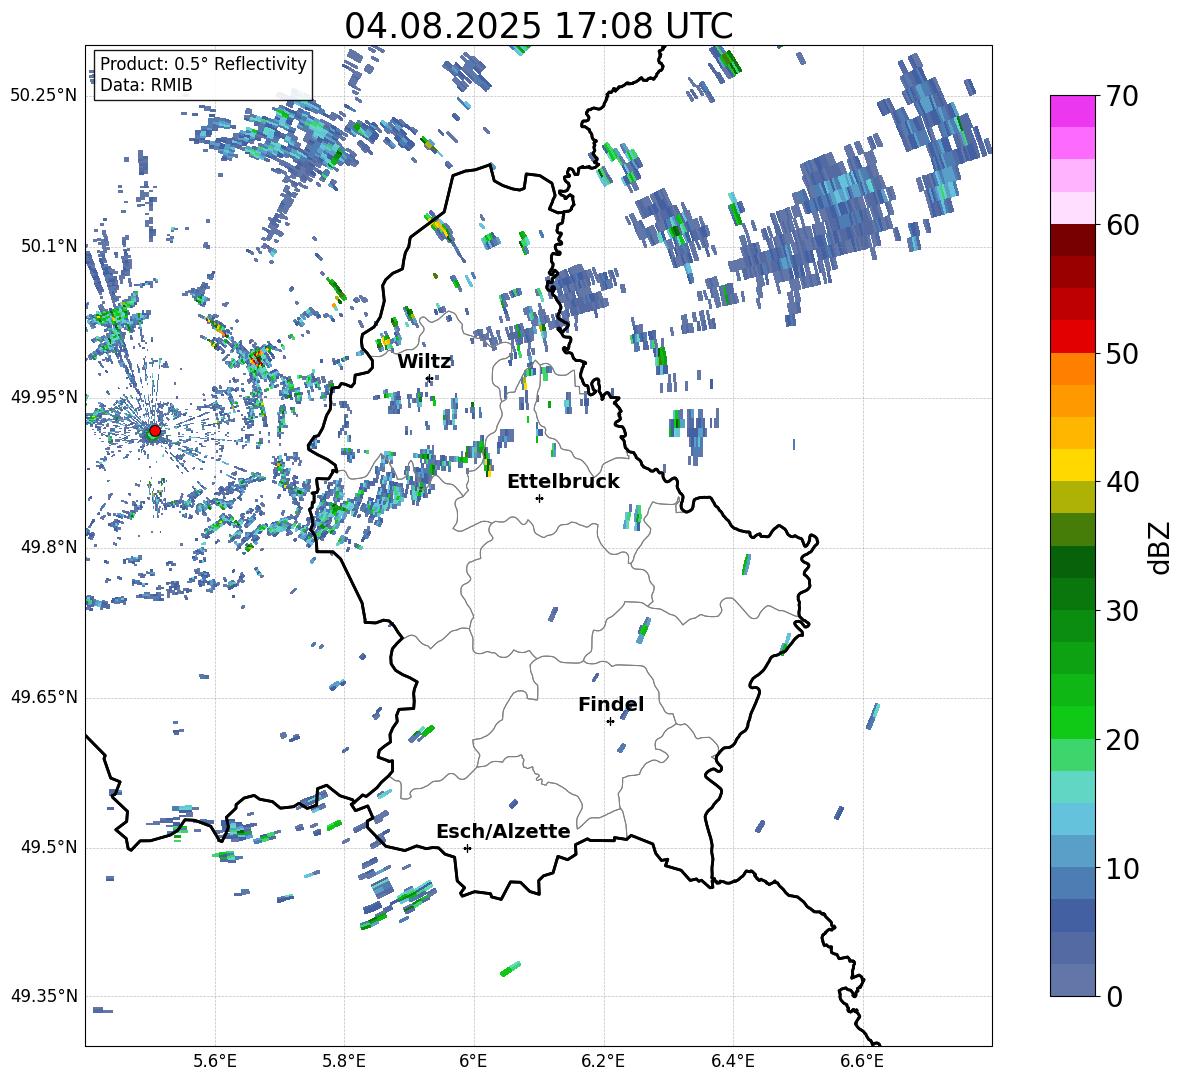Click the Wiltz city label
Viewport: 1184px width, 1081px height.
424,362
